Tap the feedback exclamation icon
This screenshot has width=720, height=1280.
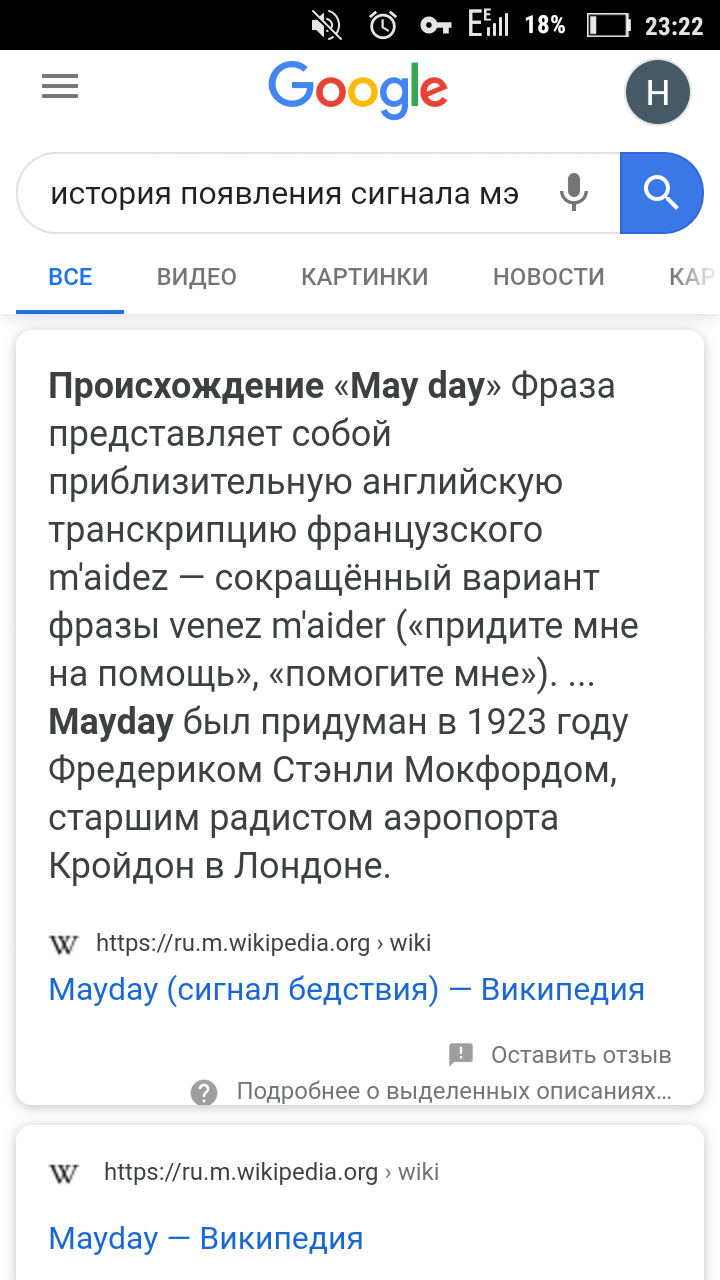click(x=461, y=1054)
